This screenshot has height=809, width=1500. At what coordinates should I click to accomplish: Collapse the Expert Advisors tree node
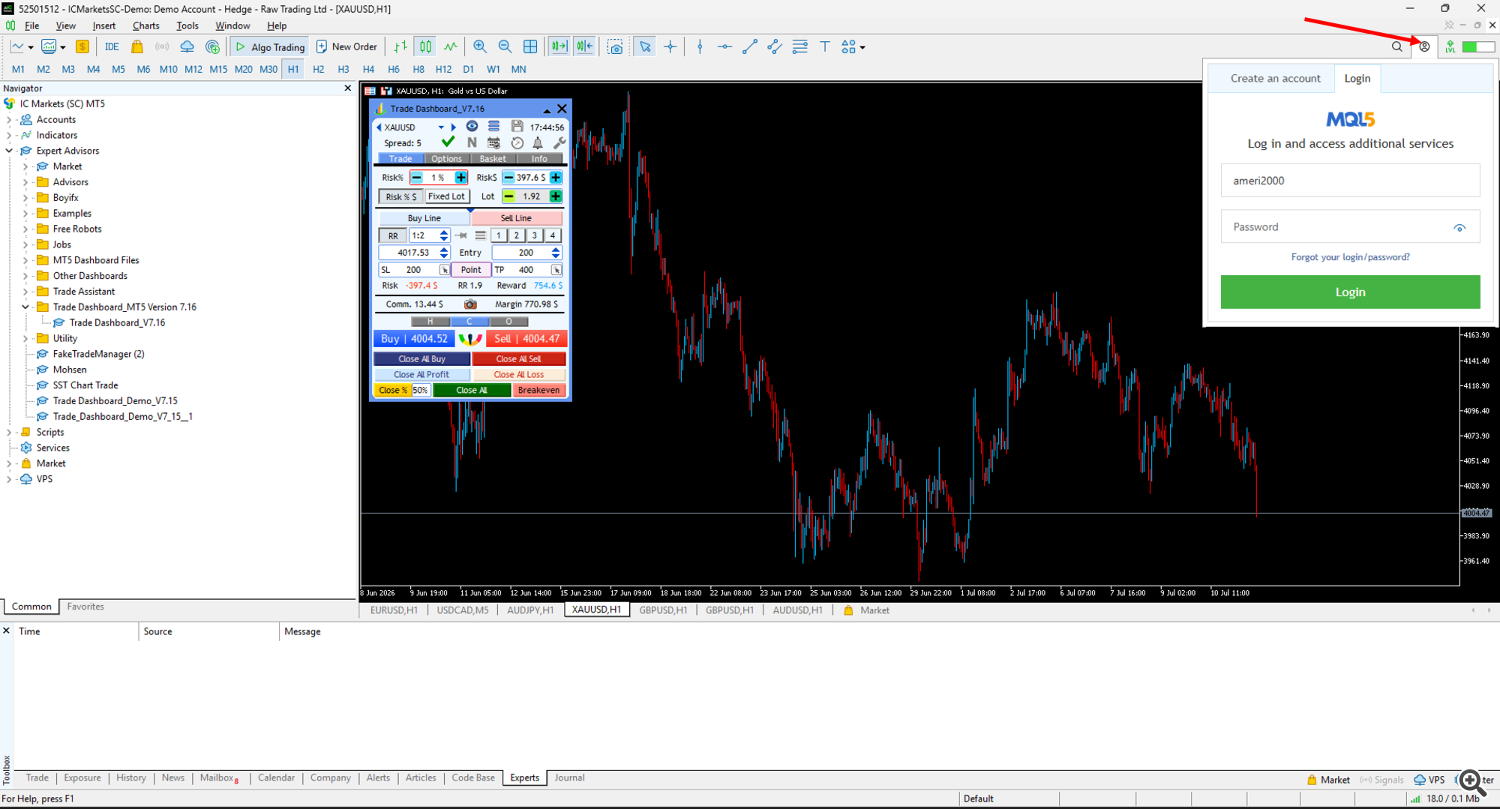pyautogui.click(x=9, y=151)
